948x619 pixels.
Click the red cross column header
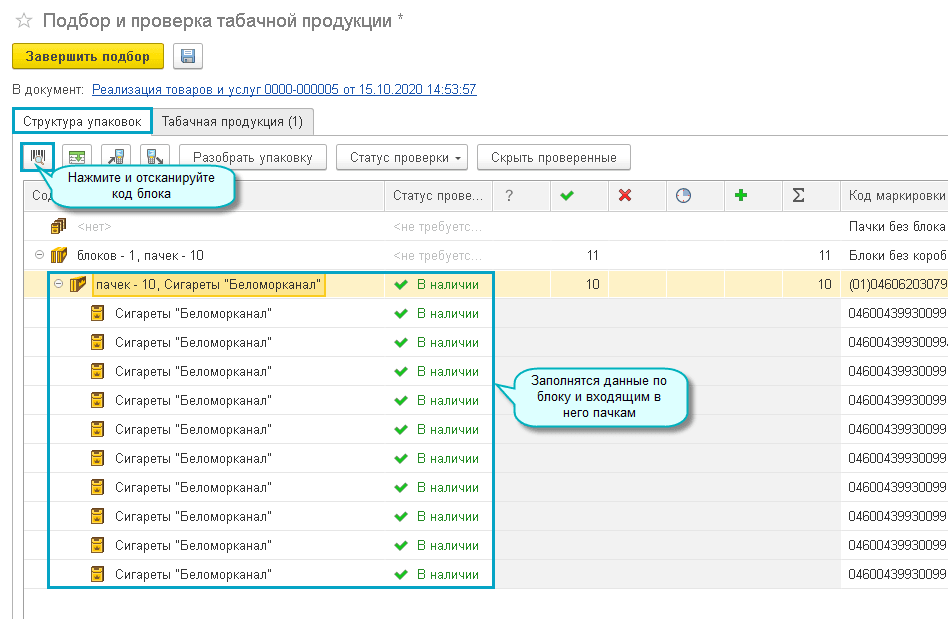pos(625,196)
